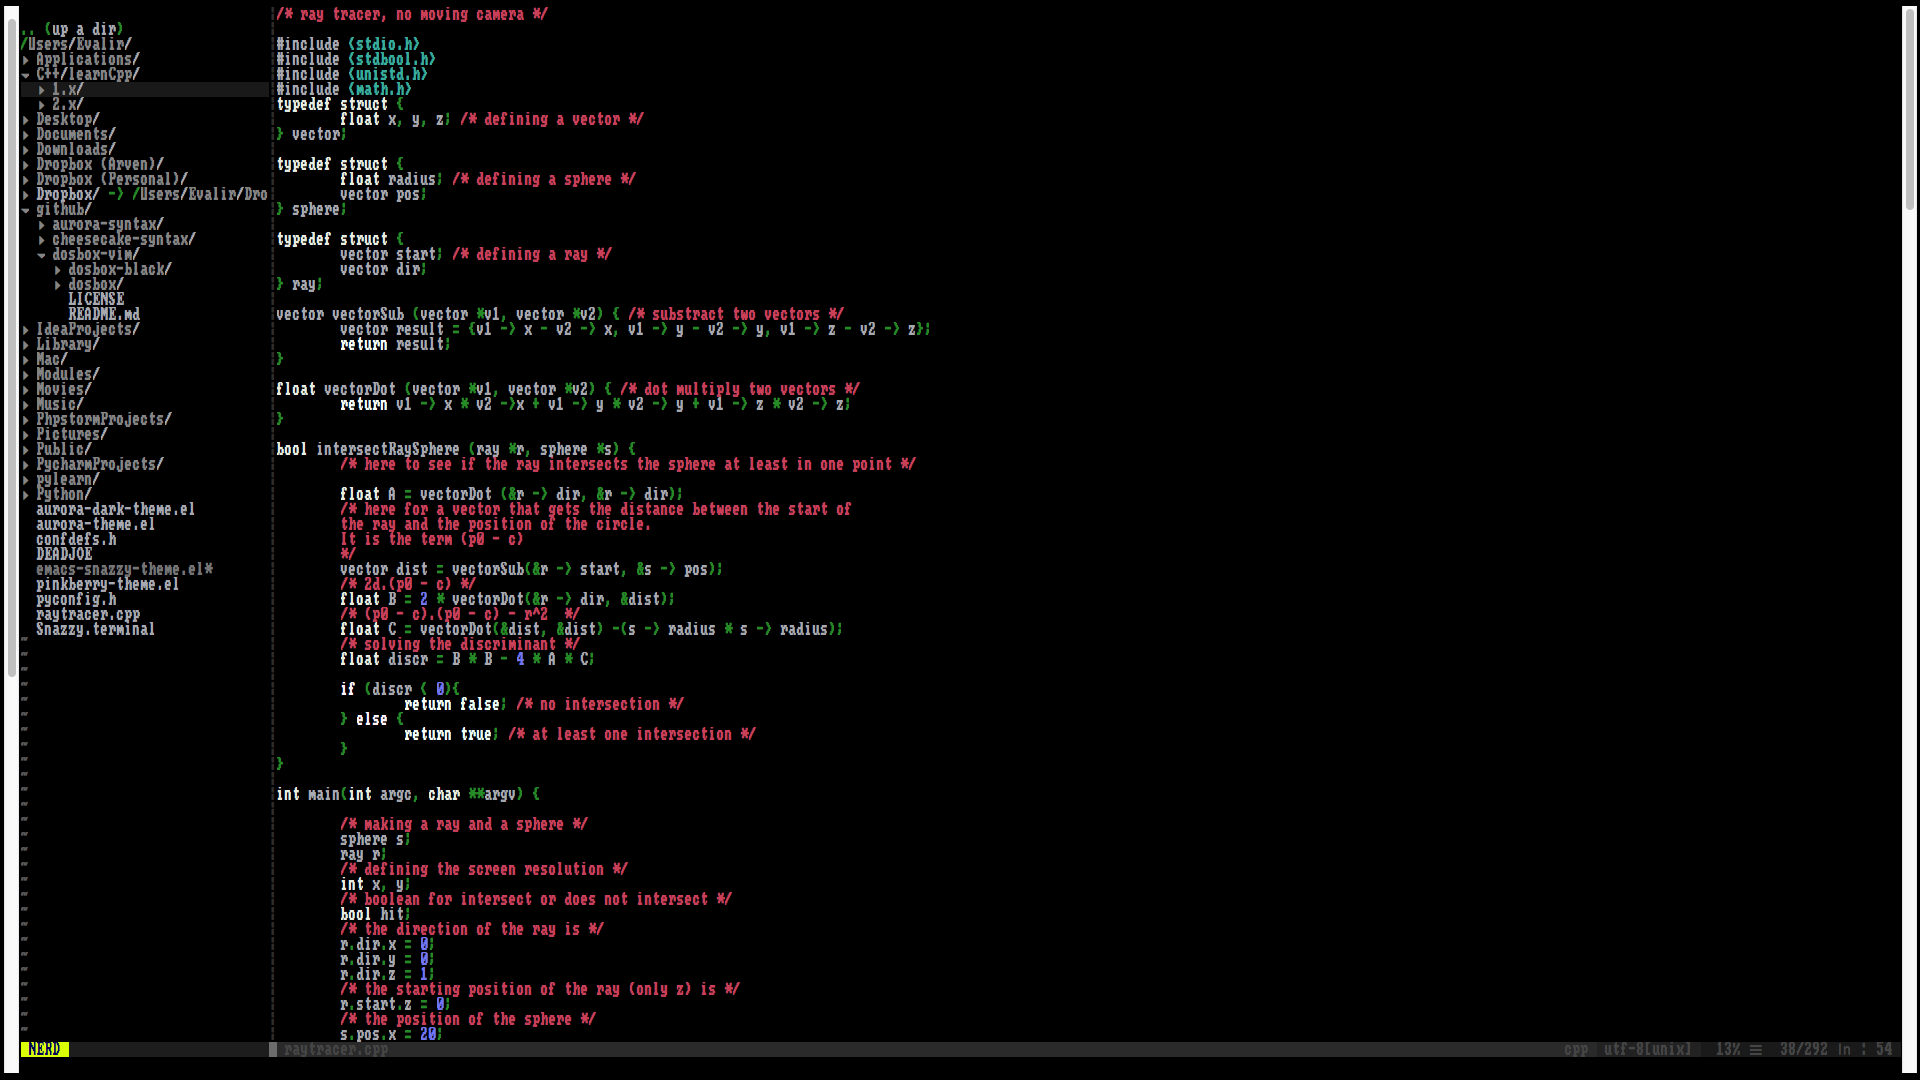1920x1080 pixels.
Task: Expand the Downloads folder arrow
Action: click(x=26, y=150)
